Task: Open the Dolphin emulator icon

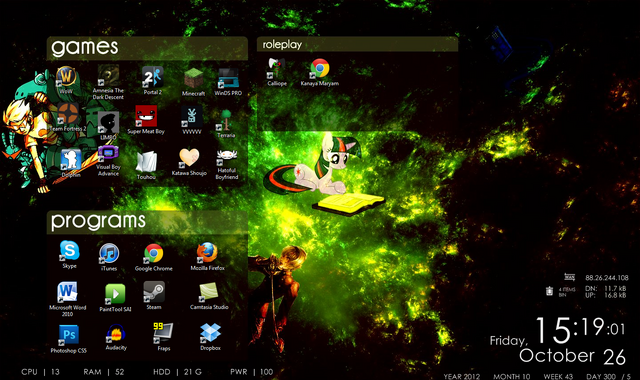Action: pos(71,163)
